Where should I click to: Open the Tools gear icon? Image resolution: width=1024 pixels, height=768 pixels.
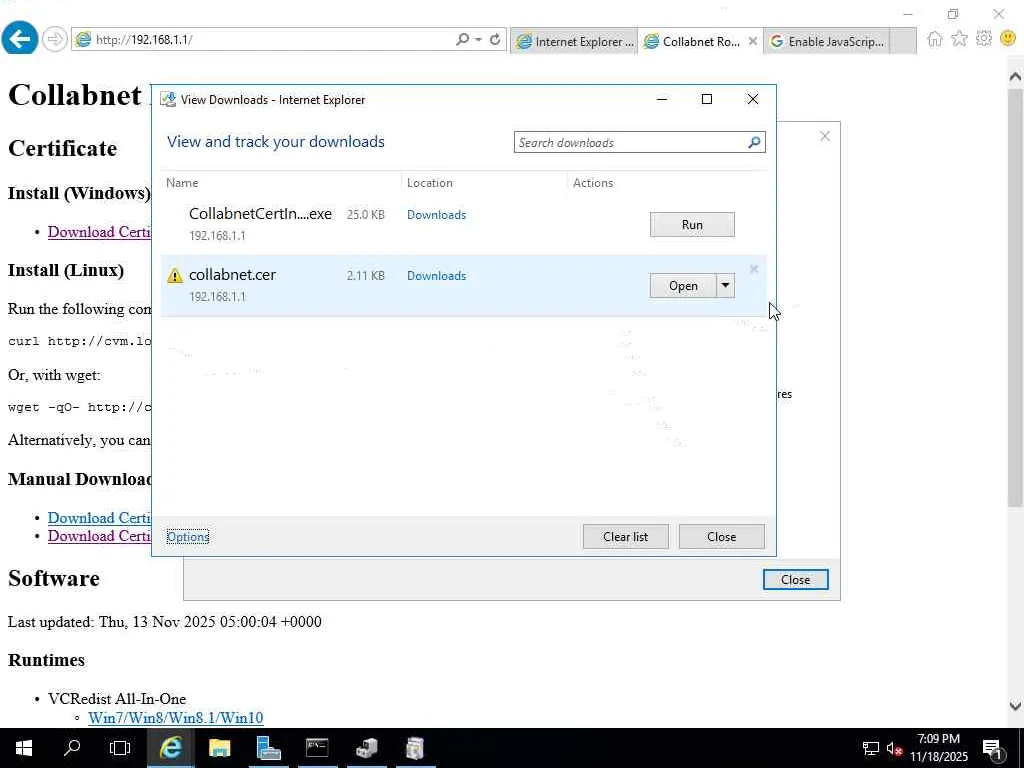[984, 39]
